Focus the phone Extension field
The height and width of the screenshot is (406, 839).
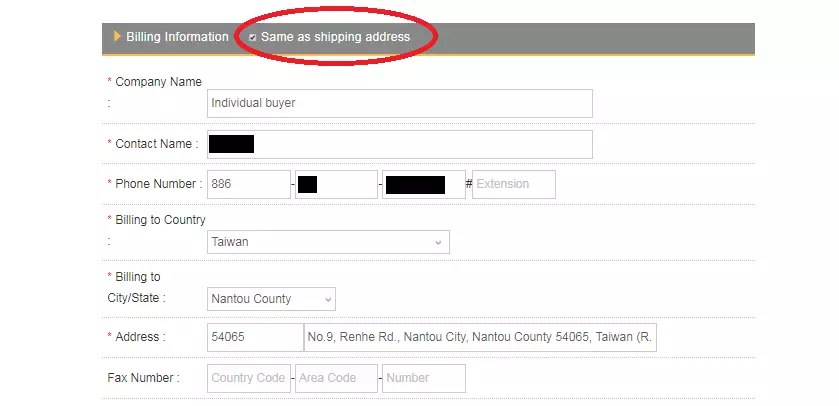(x=513, y=184)
